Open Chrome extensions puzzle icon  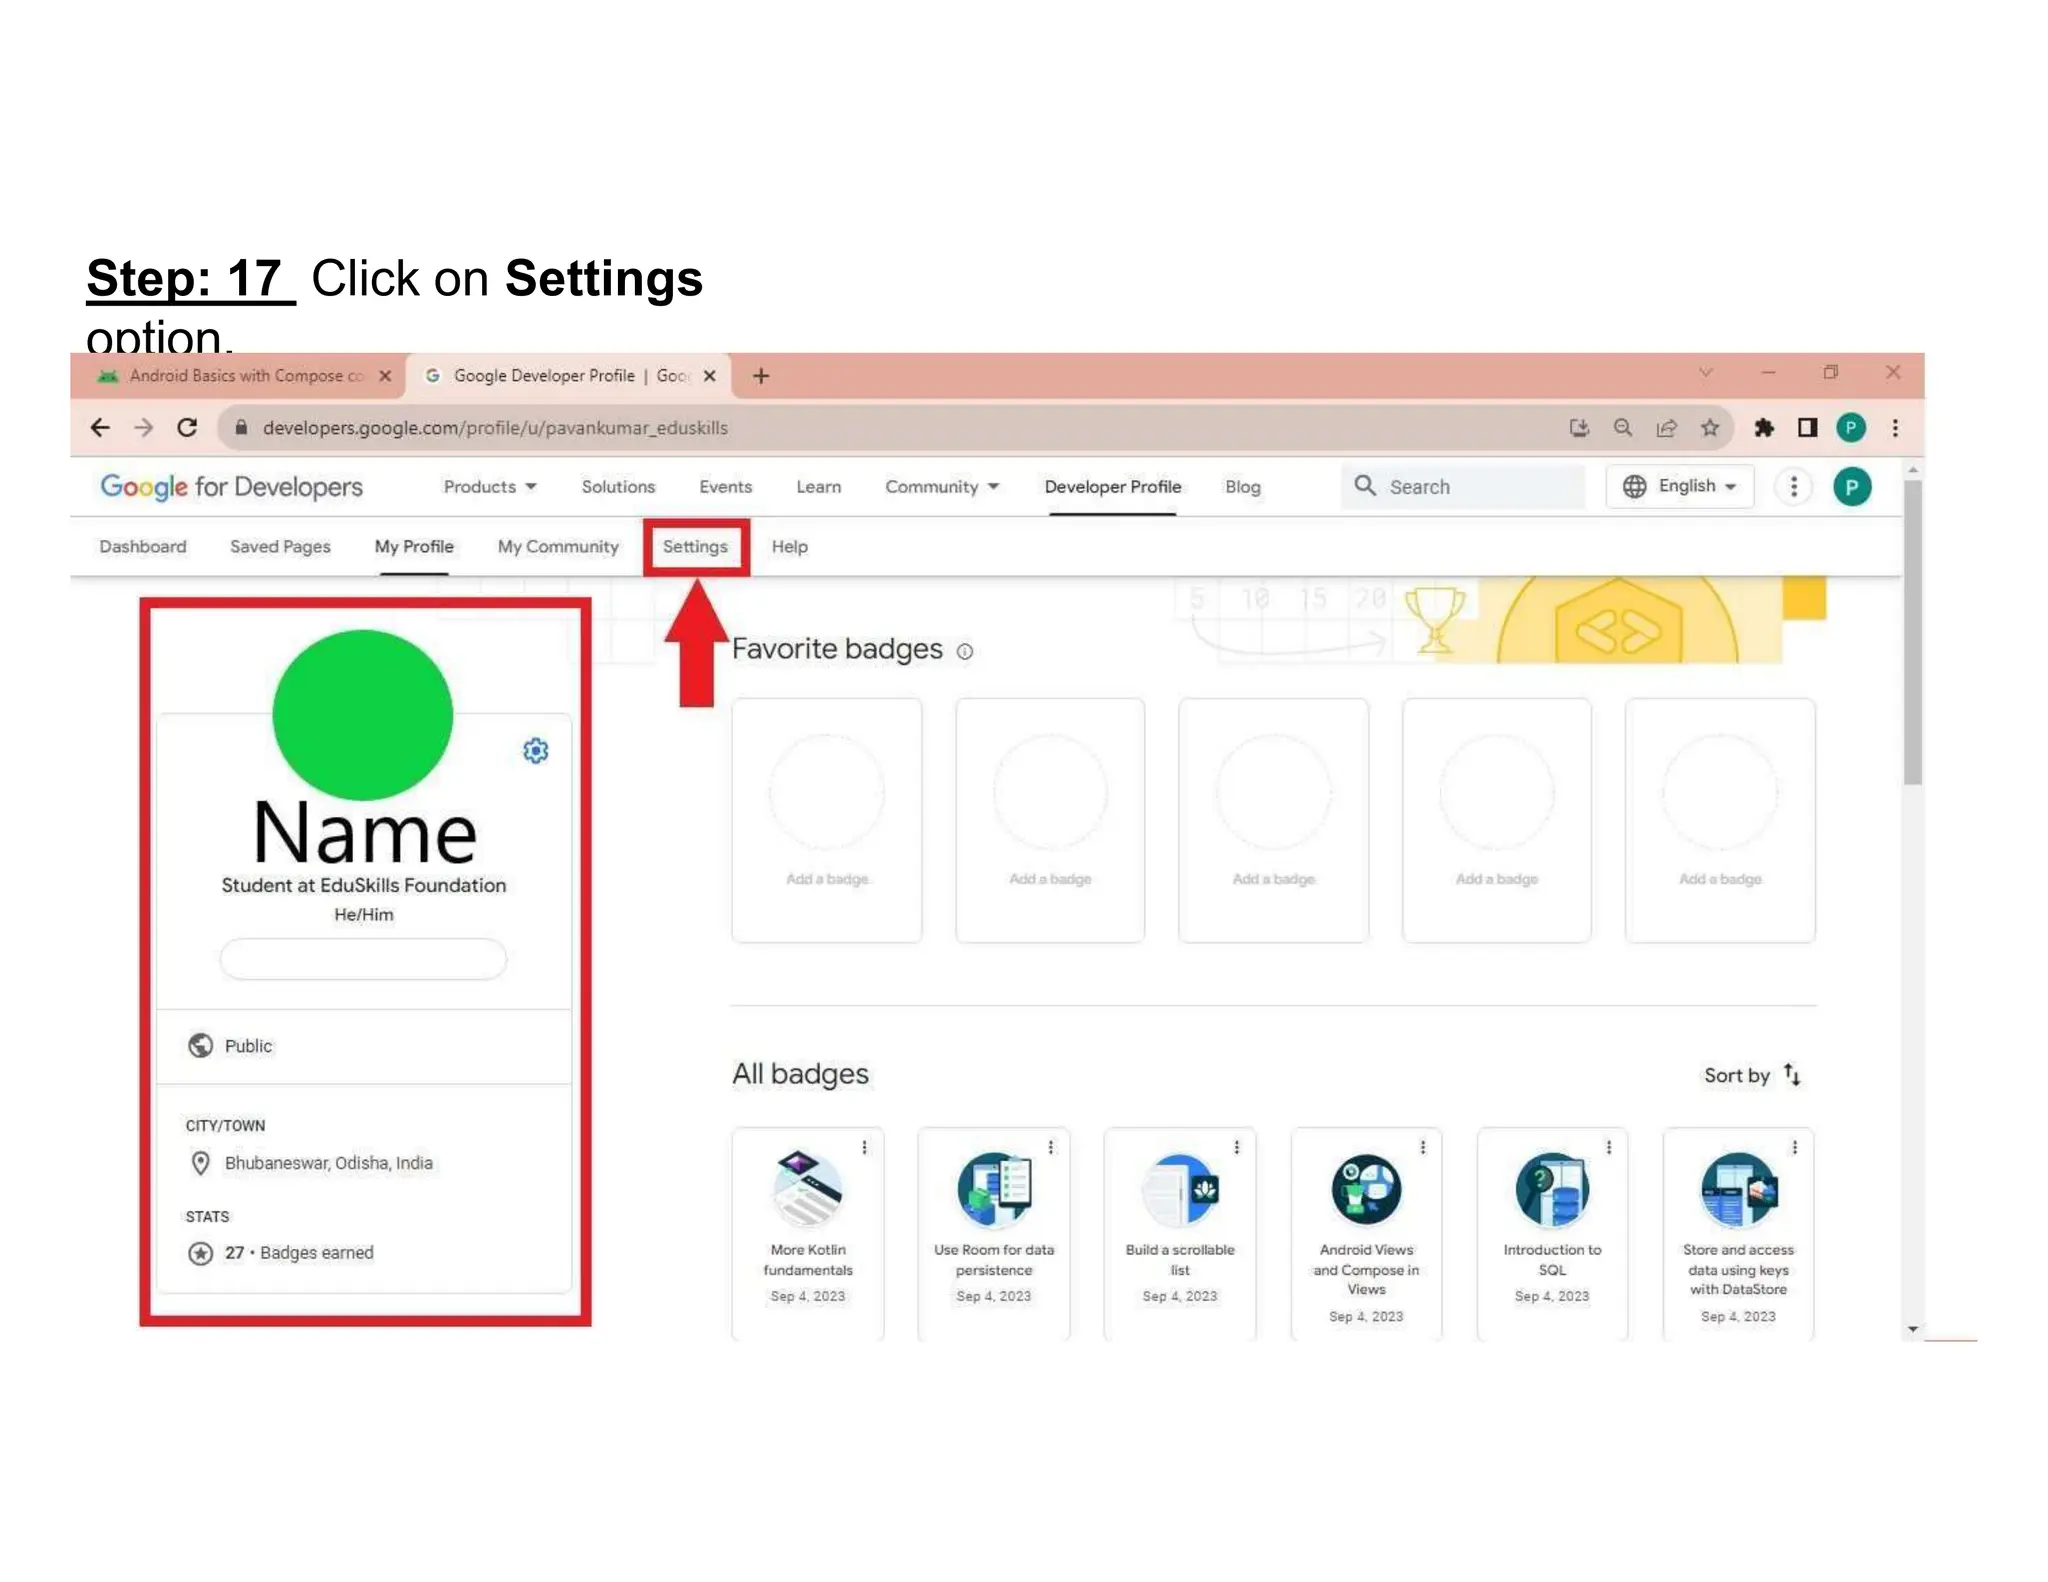1764,428
